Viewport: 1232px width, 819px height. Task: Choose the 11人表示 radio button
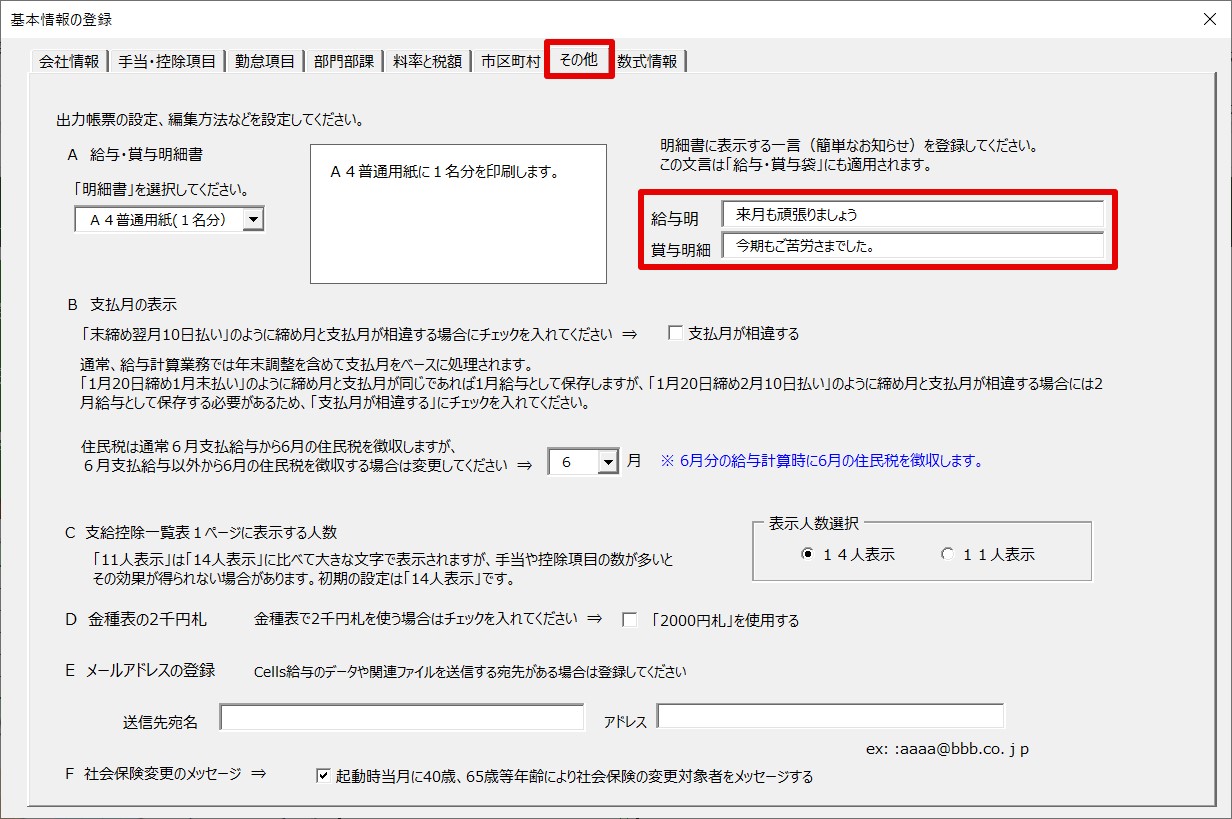point(947,555)
